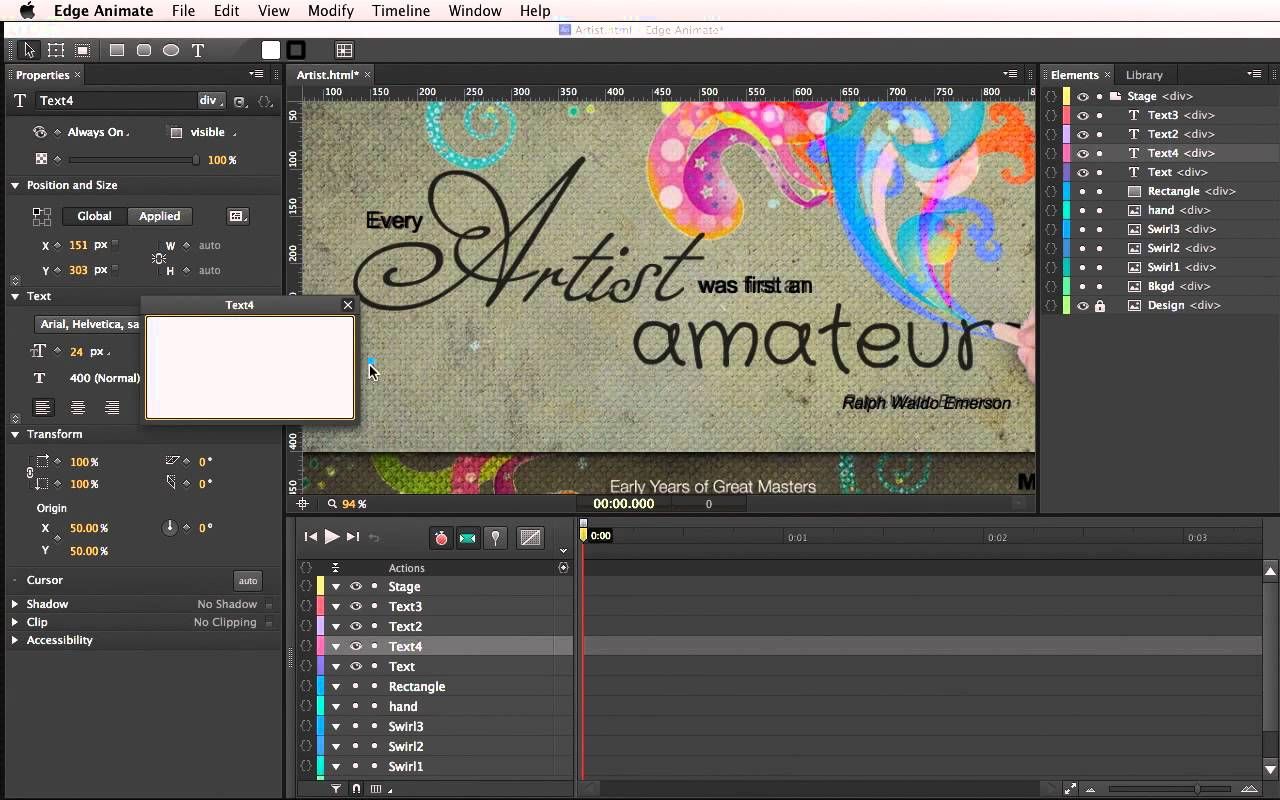This screenshot has height=800, width=1280.
Task: Select the Selection arrow tool
Action: tap(29, 50)
